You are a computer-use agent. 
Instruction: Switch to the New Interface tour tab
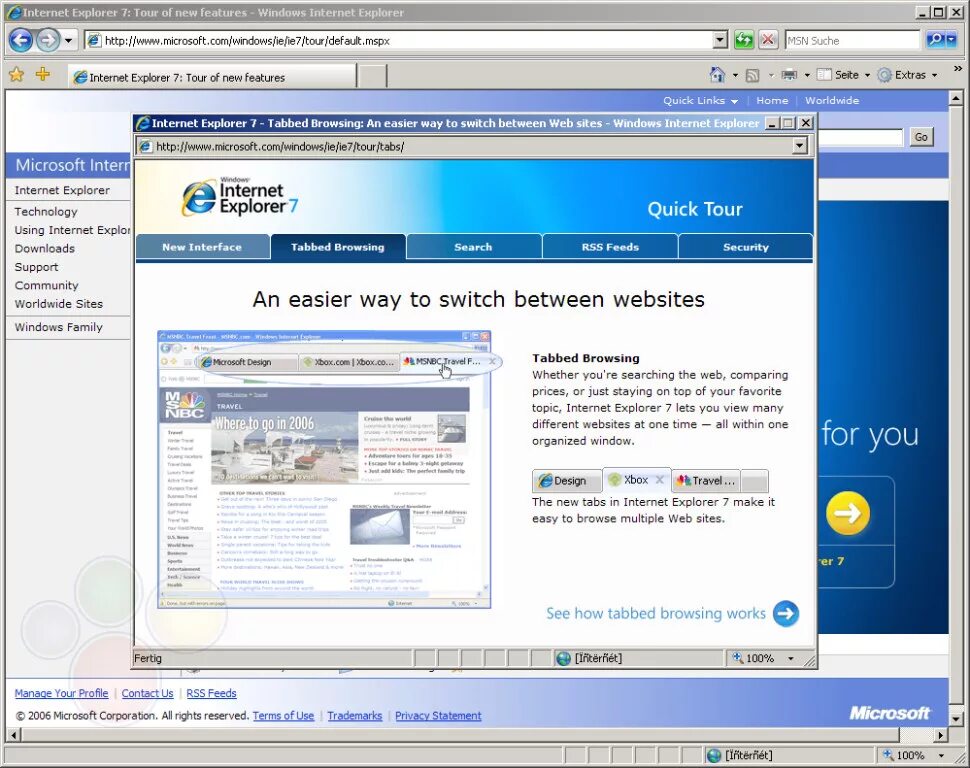pyautogui.click(x=202, y=247)
